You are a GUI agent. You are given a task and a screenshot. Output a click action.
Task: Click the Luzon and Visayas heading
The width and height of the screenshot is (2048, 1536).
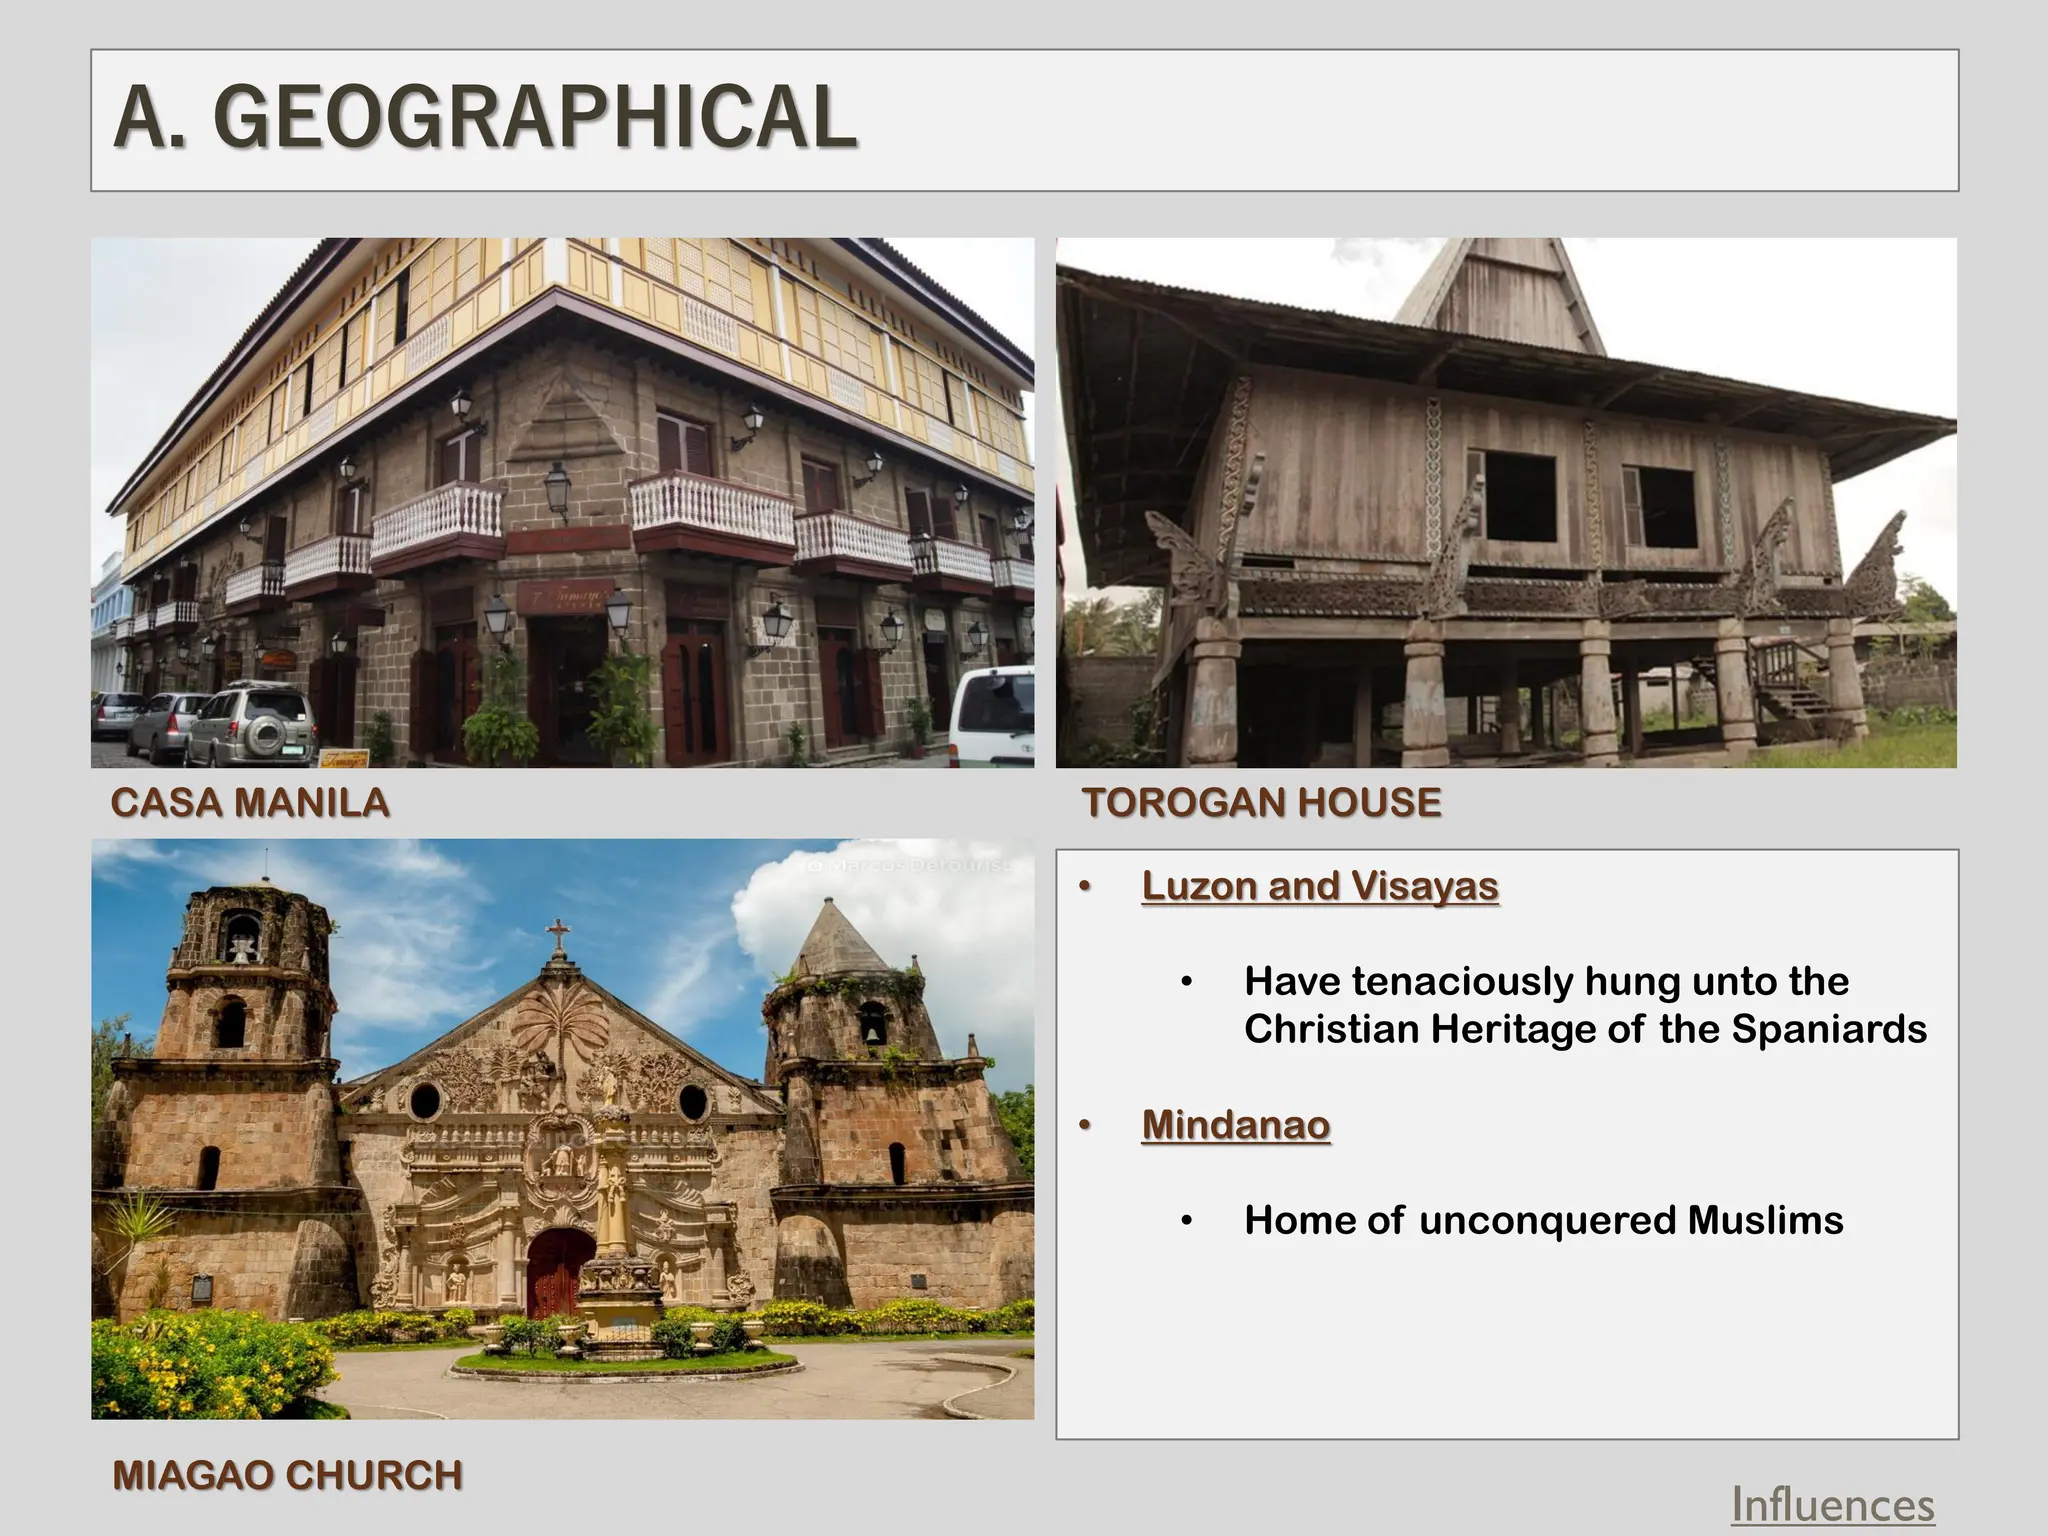(x=1319, y=886)
